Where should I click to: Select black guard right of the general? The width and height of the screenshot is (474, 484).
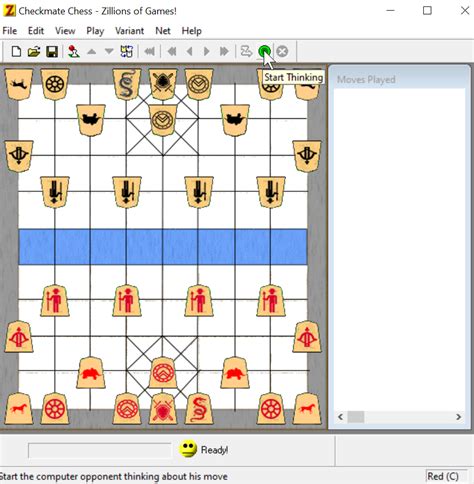[x=199, y=84]
